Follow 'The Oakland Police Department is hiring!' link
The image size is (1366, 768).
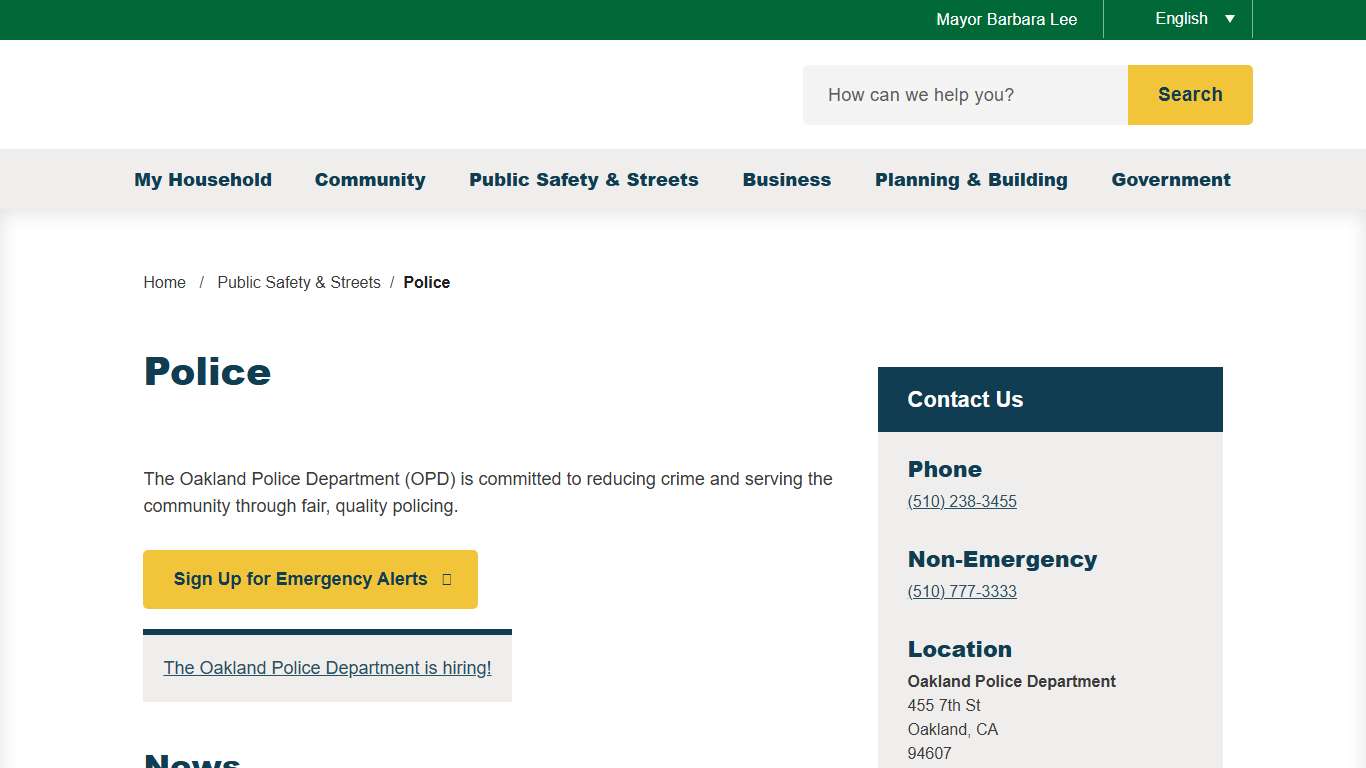(x=327, y=668)
